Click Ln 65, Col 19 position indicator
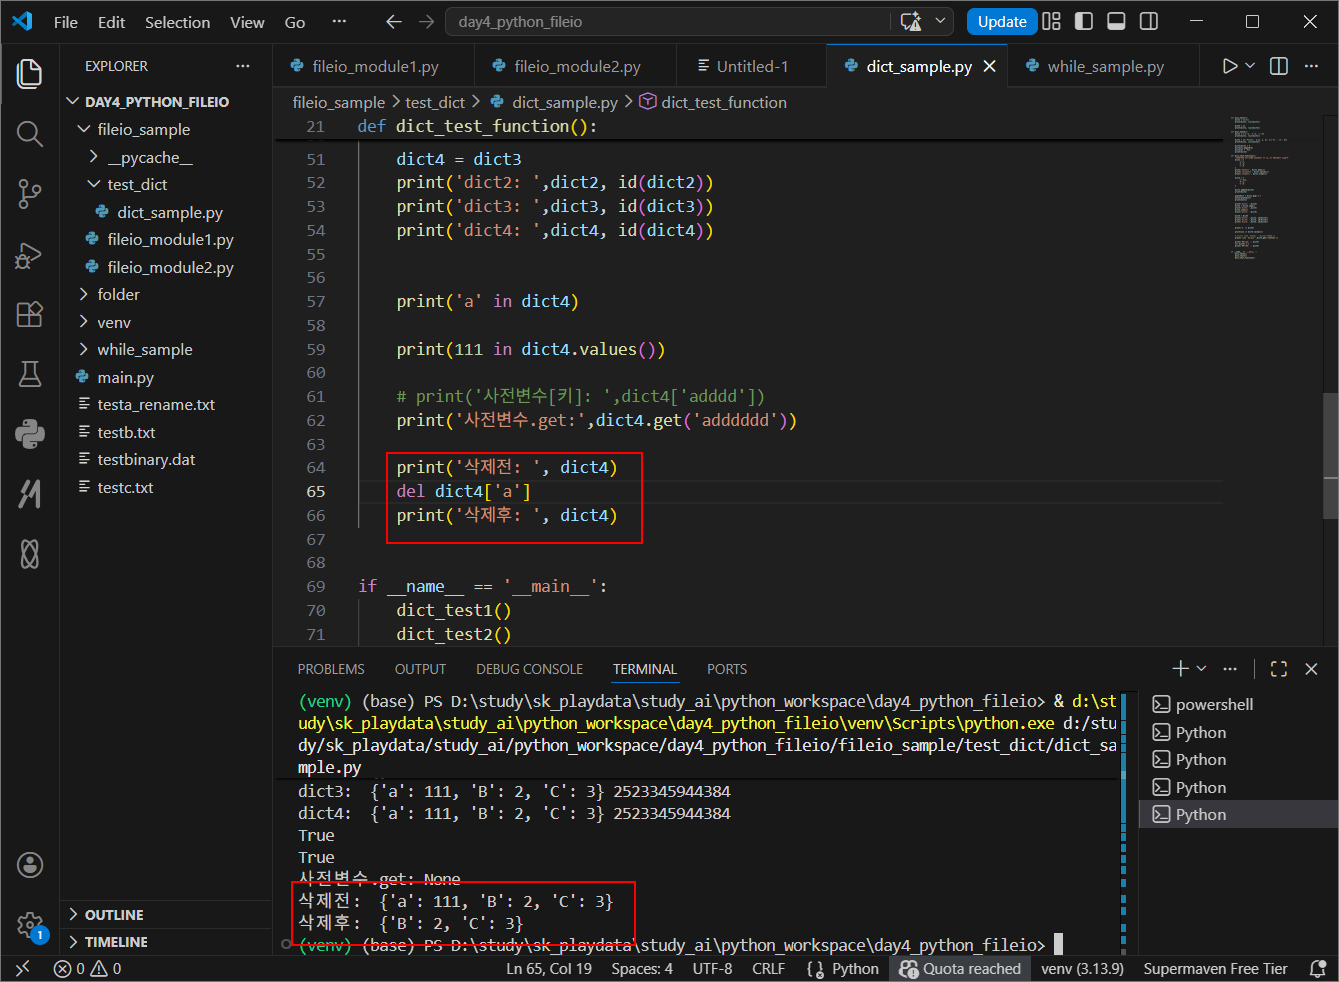The image size is (1339, 982). (x=549, y=968)
